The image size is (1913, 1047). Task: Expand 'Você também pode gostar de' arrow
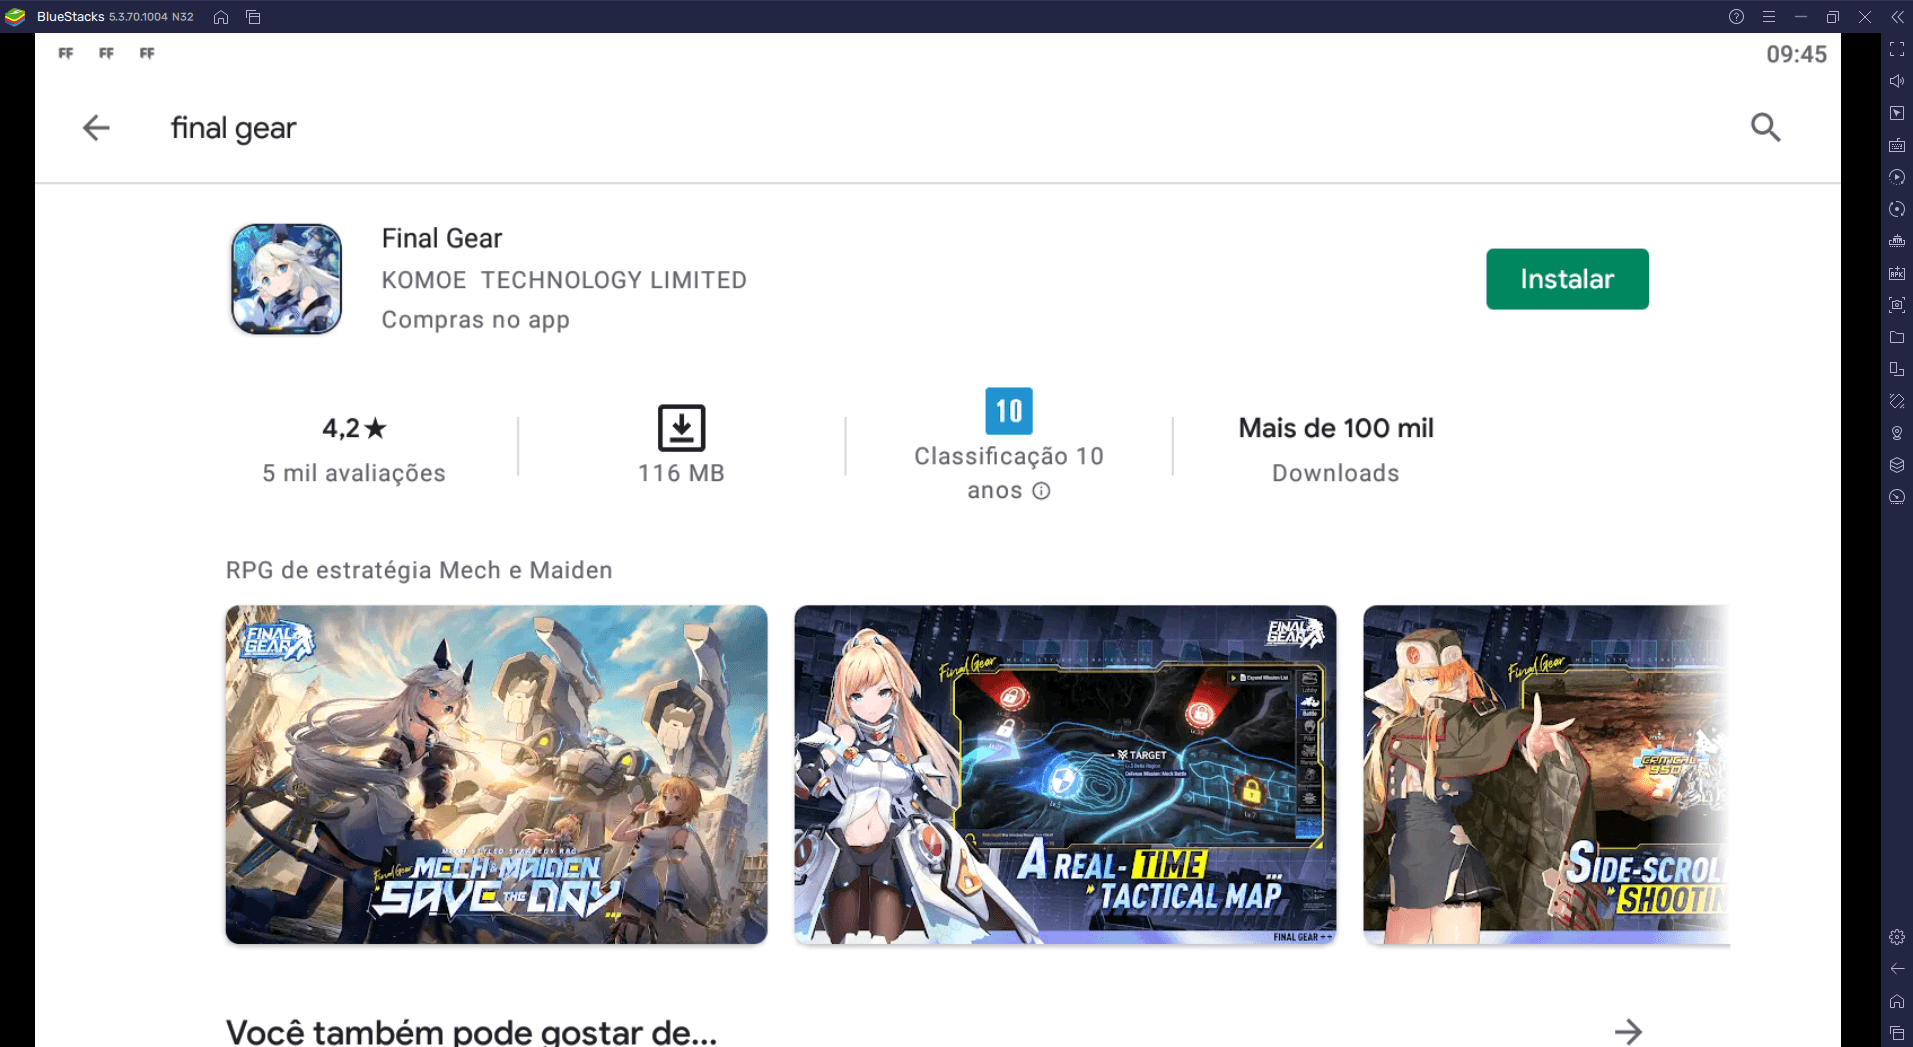click(x=1628, y=1031)
